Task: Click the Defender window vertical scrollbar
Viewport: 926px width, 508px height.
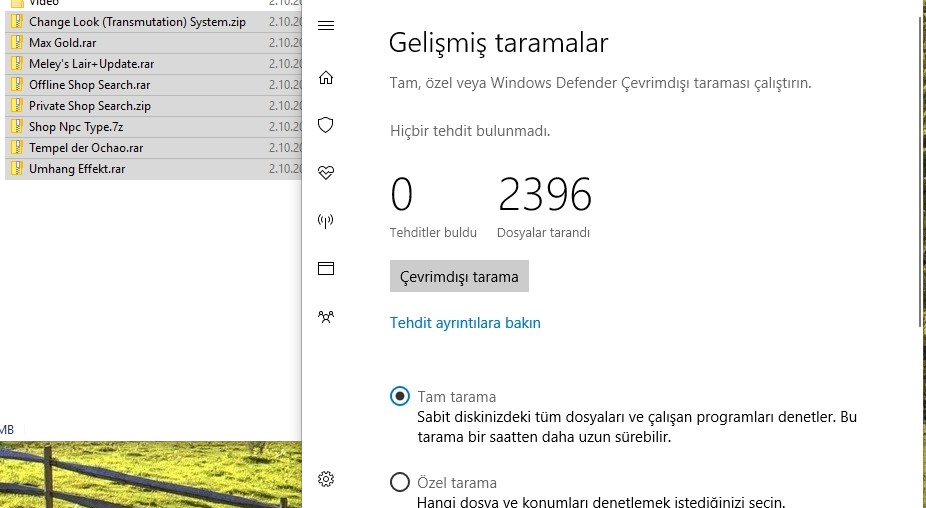Action: click(x=922, y=171)
